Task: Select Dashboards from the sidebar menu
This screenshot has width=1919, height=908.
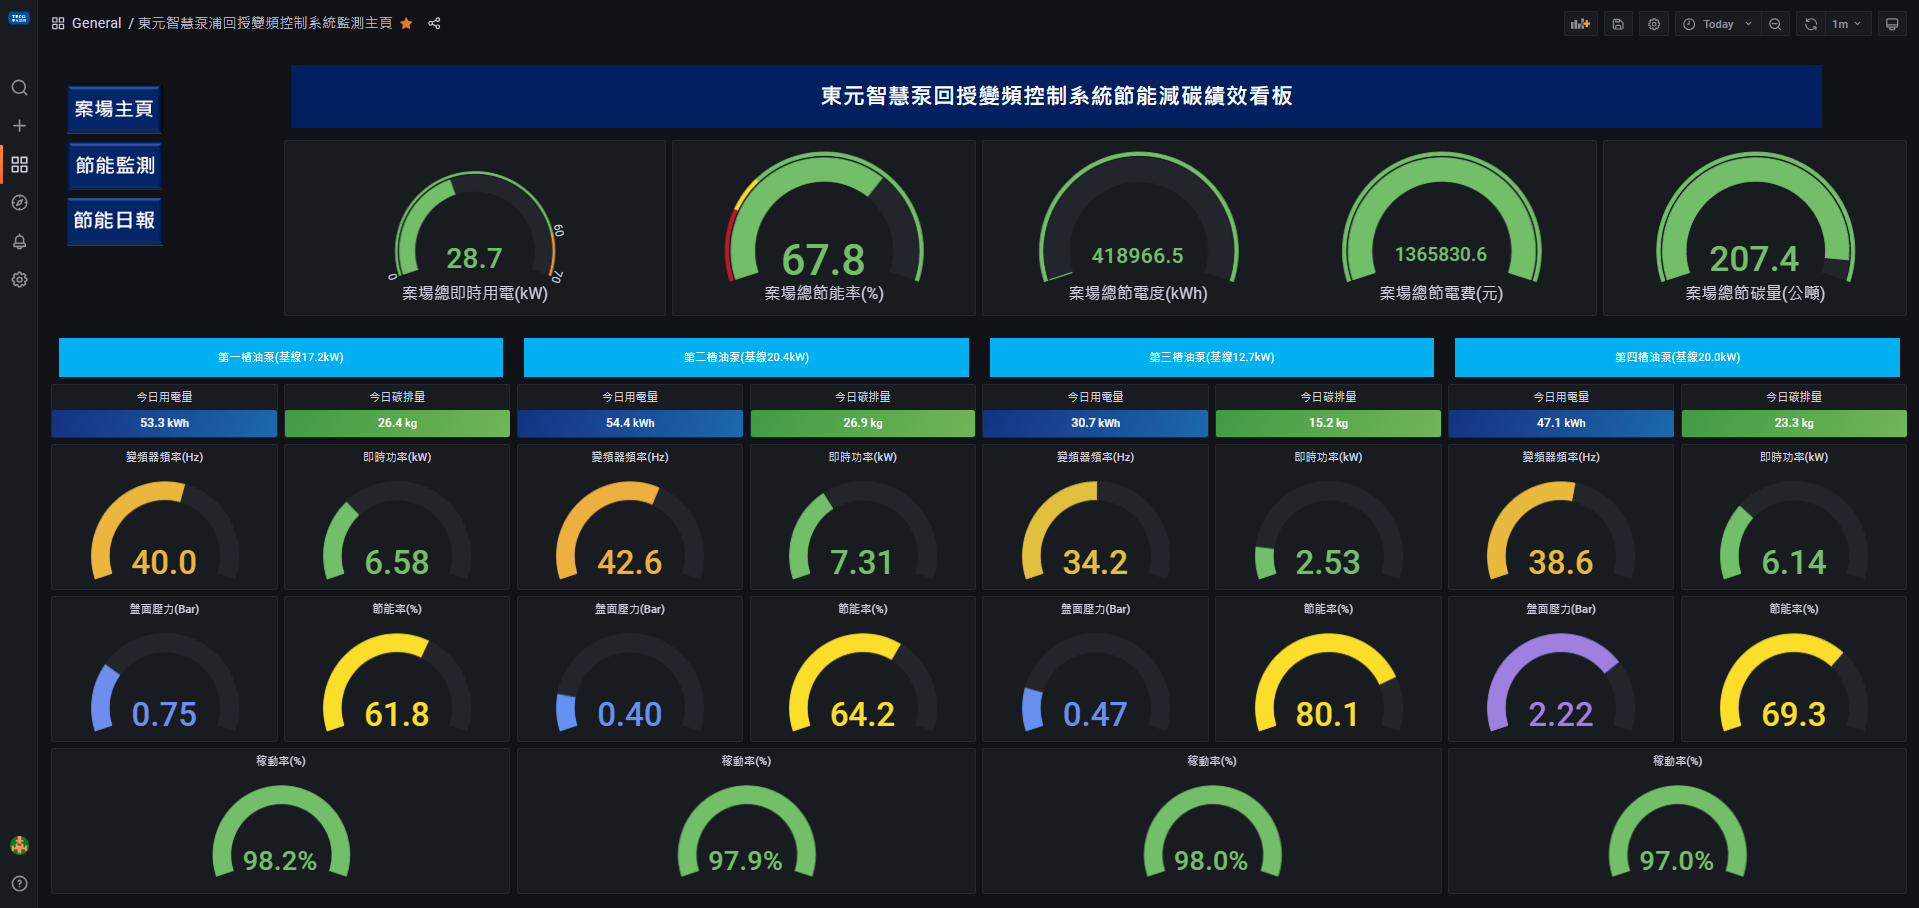Action: [x=19, y=164]
